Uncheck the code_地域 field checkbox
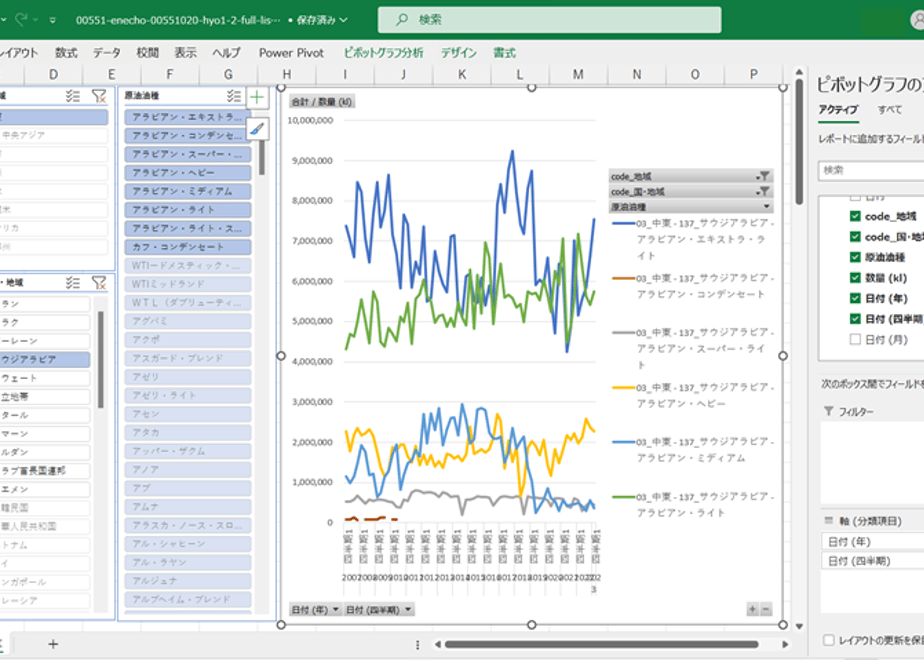 tap(855, 216)
